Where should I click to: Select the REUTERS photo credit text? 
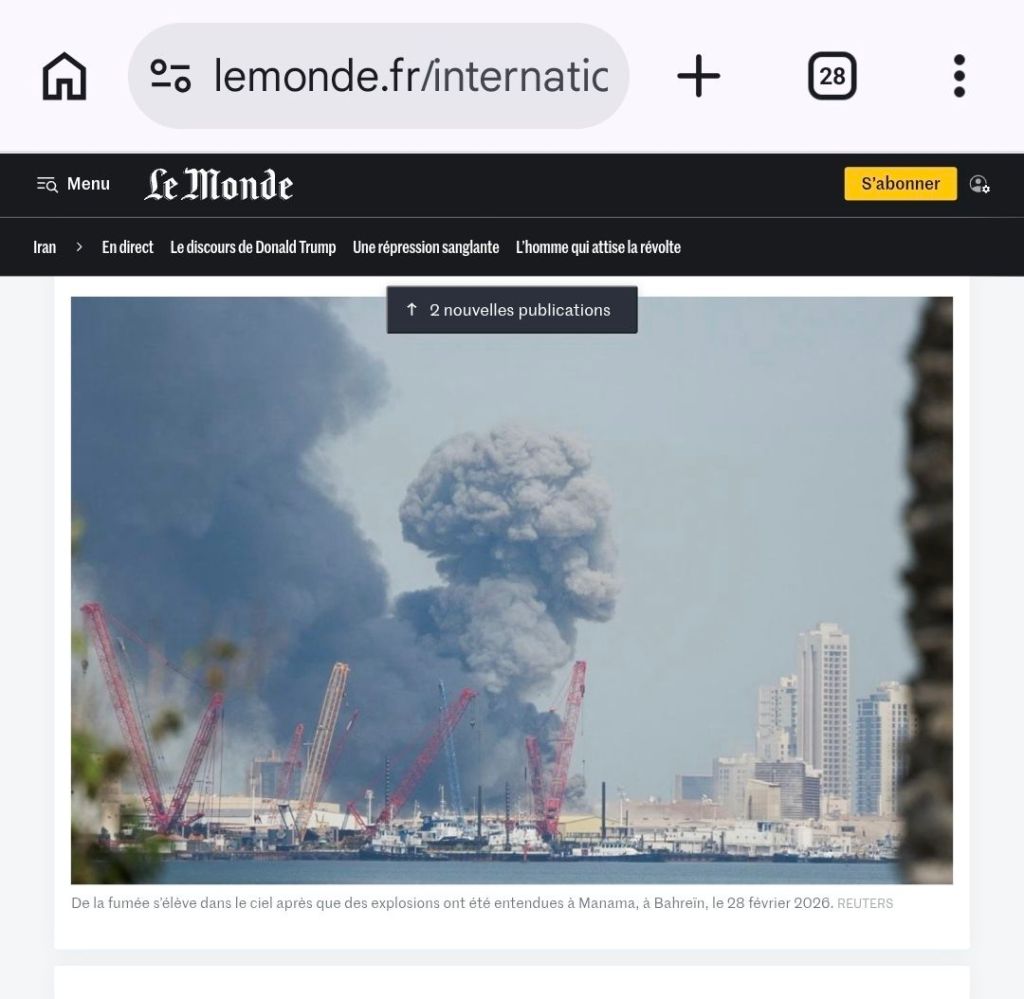pyautogui.click(x=865, y=904)
